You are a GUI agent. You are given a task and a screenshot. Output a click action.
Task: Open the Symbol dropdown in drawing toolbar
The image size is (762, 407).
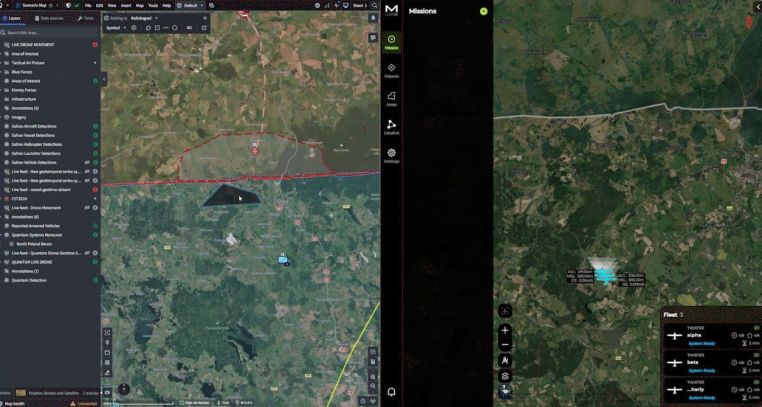click(116, 28)
